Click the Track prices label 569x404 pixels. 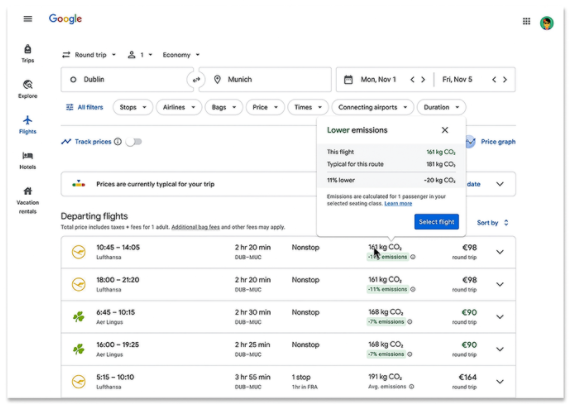pos(93,142)
